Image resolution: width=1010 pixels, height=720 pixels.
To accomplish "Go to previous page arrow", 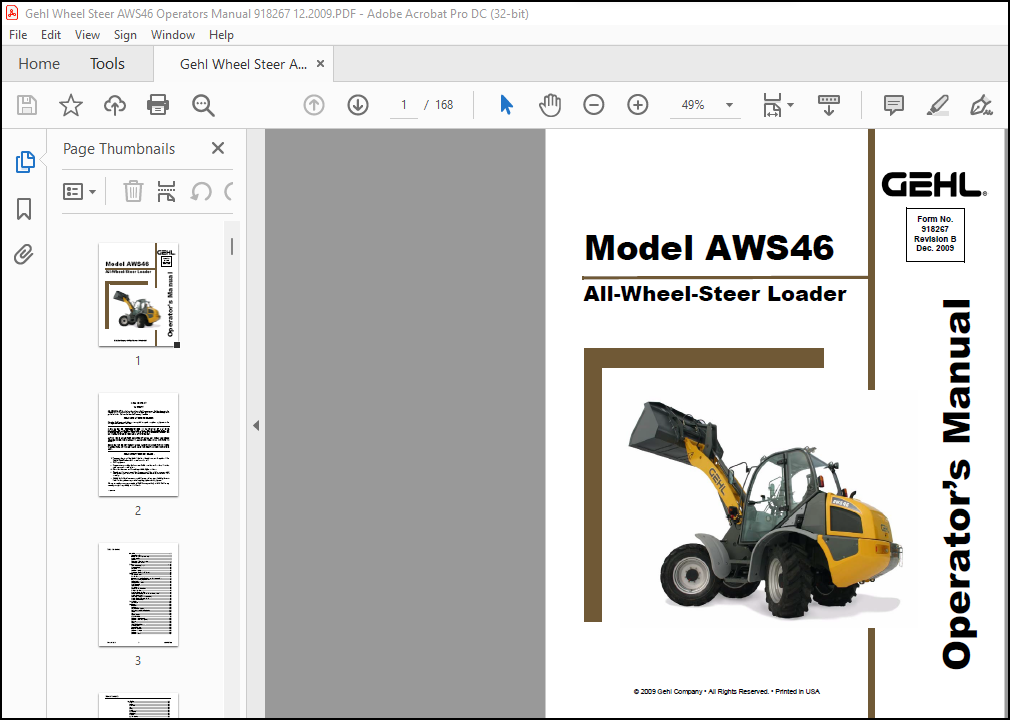I will [x=314, y=105].
